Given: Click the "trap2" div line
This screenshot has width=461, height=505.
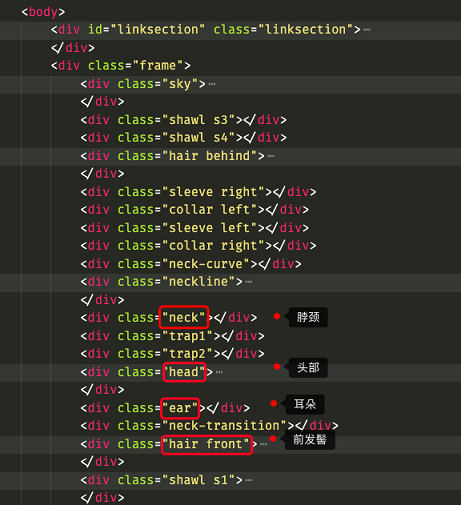Looking at the screenshot, I should tap(173, 354).
